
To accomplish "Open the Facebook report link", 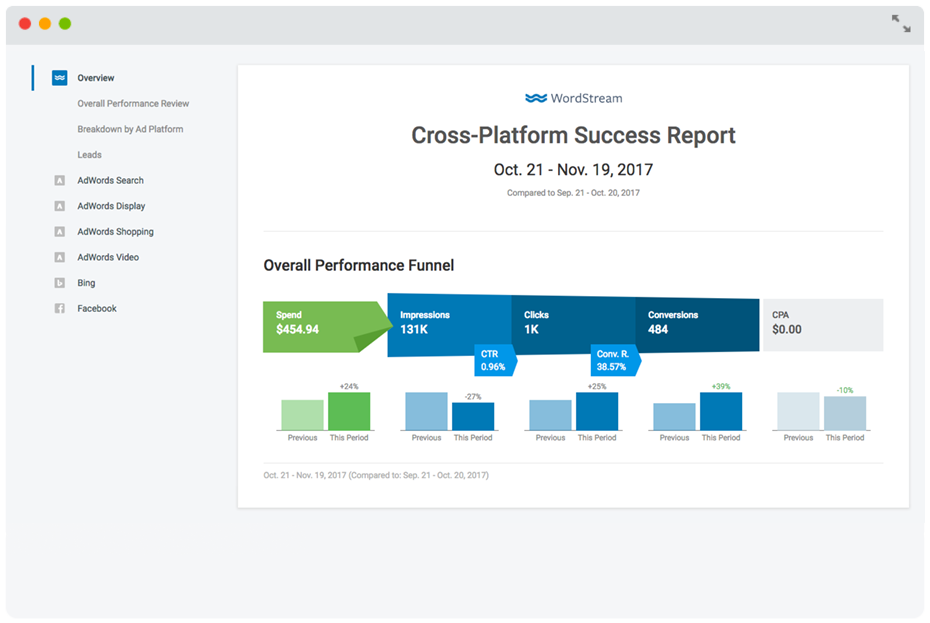I will pyautogui.click(x=97, y=309).
